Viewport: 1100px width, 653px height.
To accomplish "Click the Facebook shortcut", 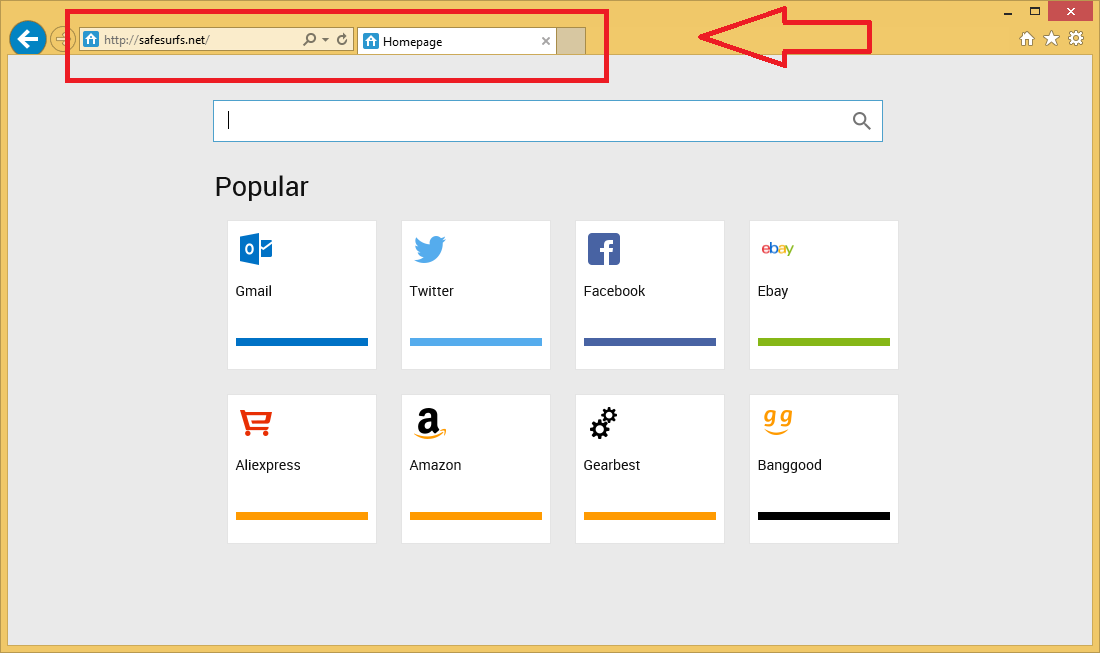I will pos(650,294).
